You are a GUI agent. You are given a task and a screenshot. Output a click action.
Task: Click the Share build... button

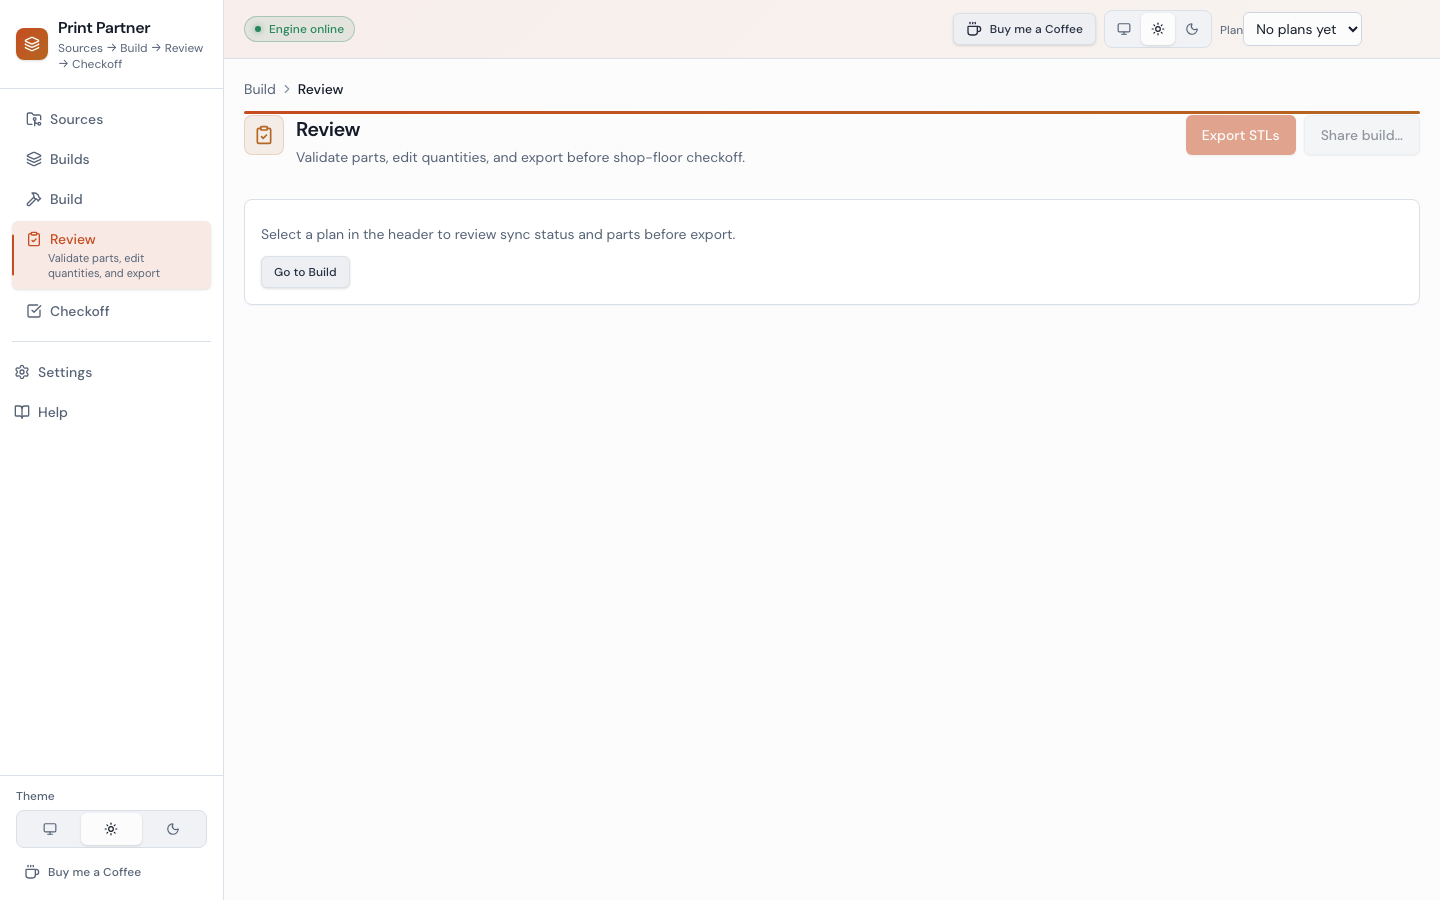[1361, 135]
